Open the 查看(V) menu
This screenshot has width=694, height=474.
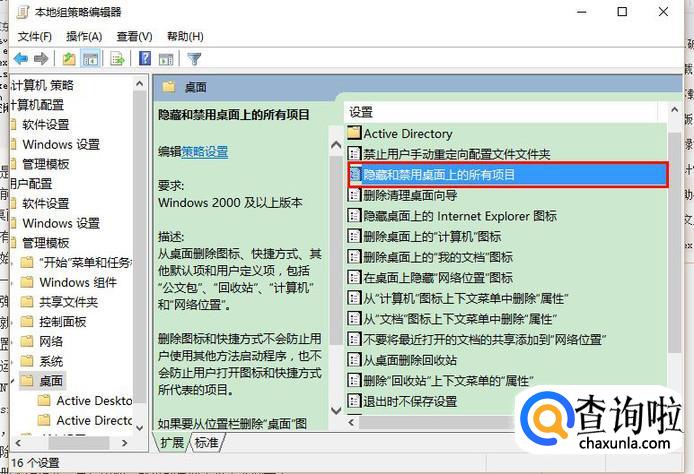(134, 36)
